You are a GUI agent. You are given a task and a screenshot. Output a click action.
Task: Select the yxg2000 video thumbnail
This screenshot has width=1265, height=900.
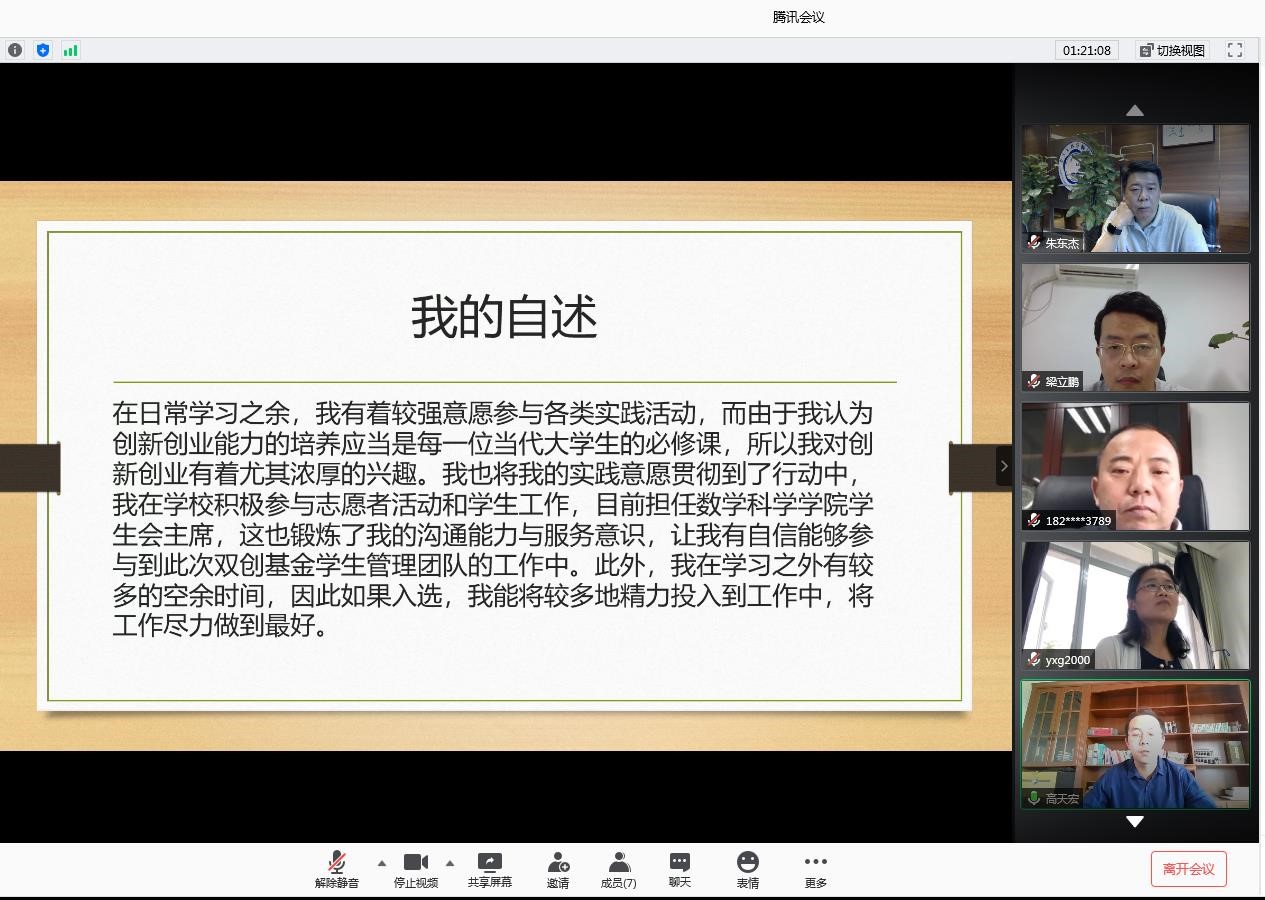click(x=1135, y=605)
